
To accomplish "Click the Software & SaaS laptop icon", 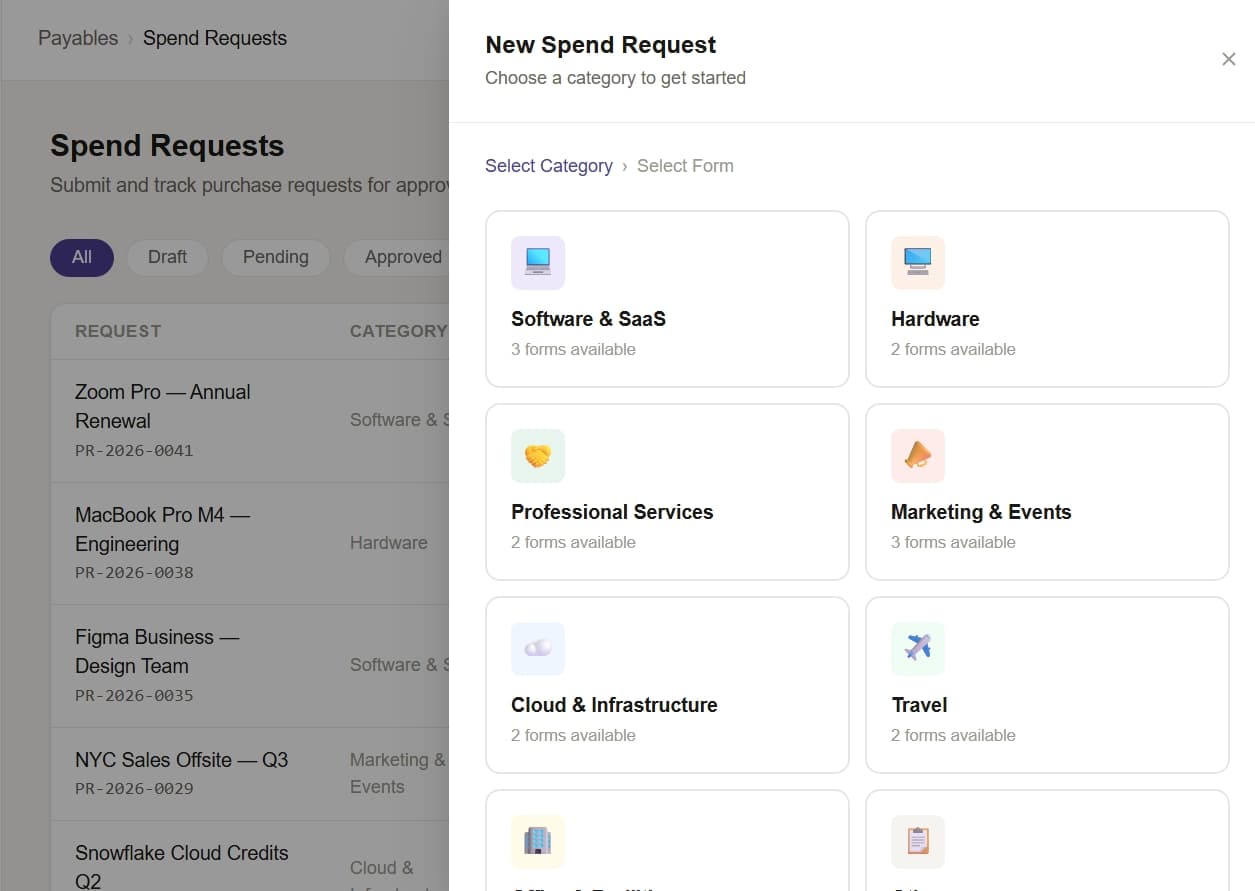I will coord(538,263).
